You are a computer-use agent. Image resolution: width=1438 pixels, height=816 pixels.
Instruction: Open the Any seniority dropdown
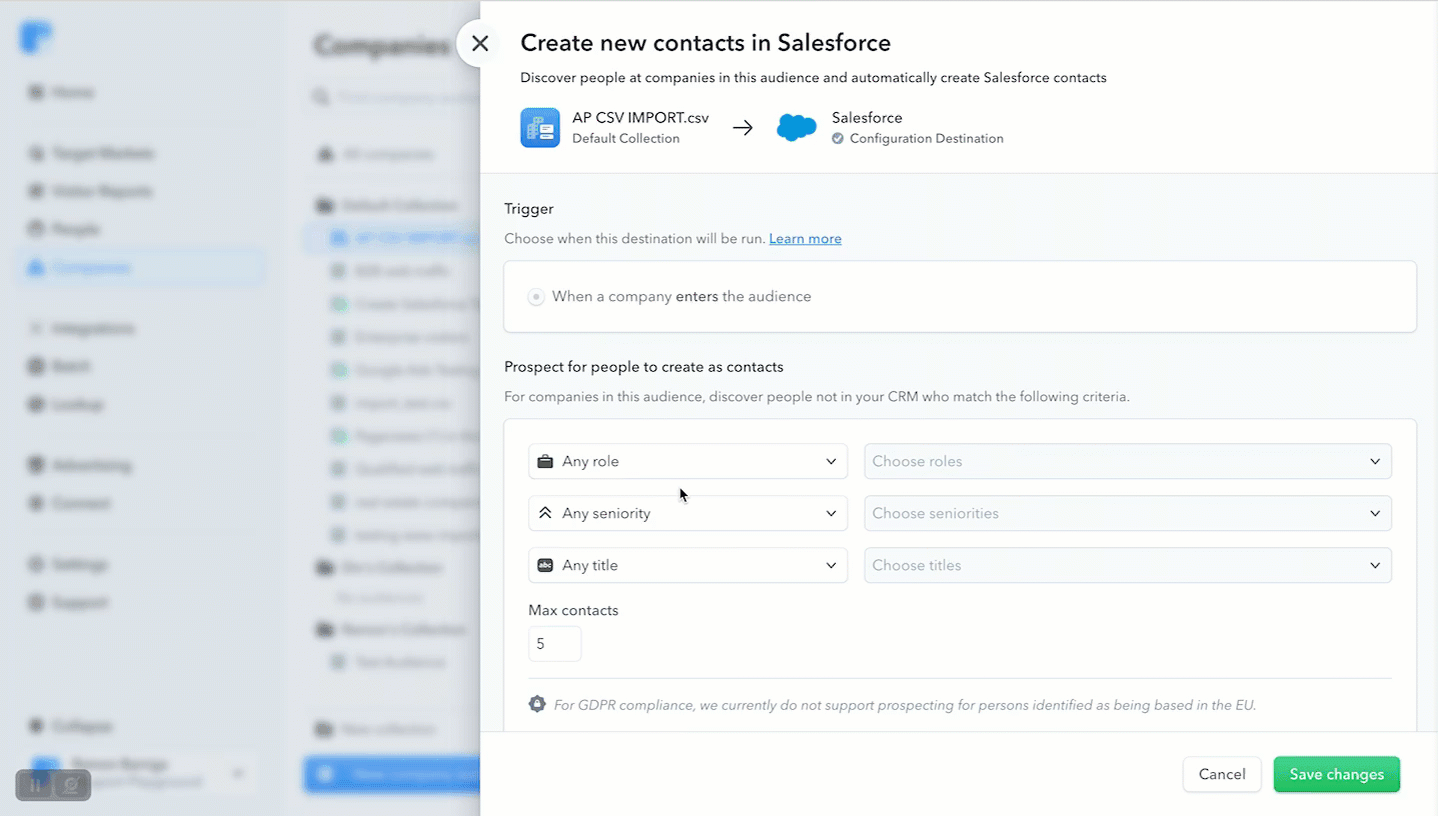point(688,513)
